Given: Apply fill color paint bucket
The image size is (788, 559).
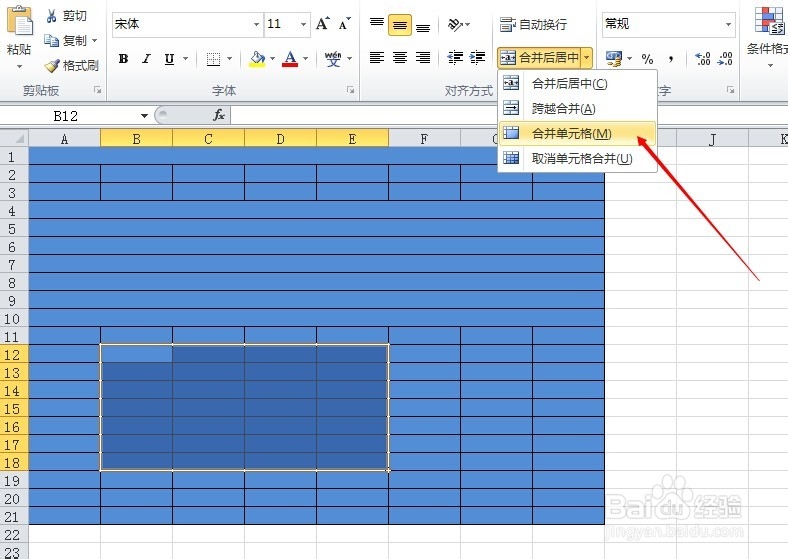Looking at the screenshot, I should pyautogui.click(x=257, y=59).
